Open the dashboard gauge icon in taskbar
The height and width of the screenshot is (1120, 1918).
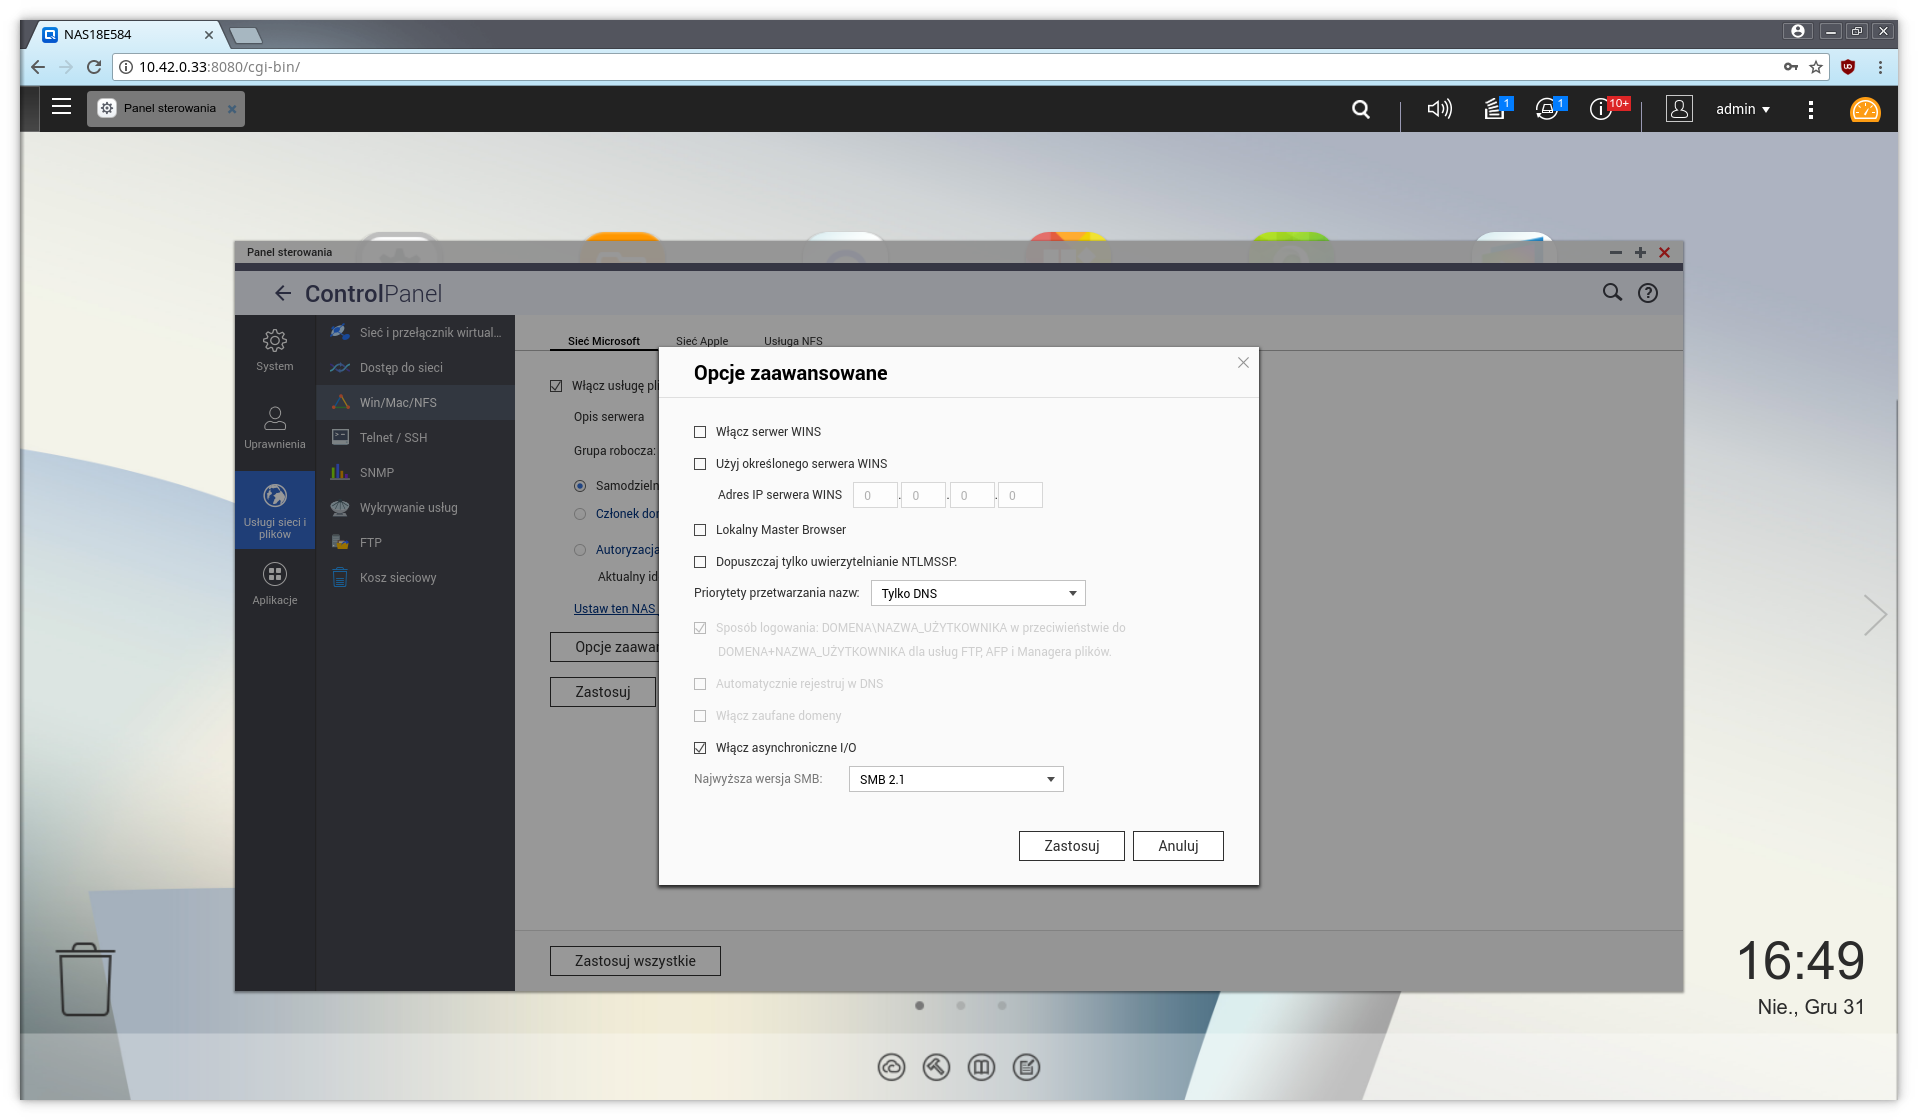click(x=1864, y=110)
